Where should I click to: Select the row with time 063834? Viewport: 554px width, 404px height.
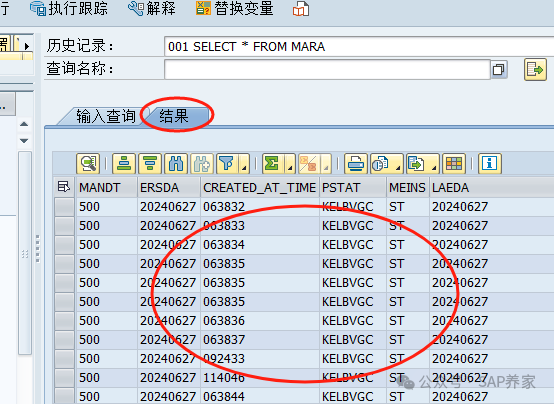click(x=64, y=245)
